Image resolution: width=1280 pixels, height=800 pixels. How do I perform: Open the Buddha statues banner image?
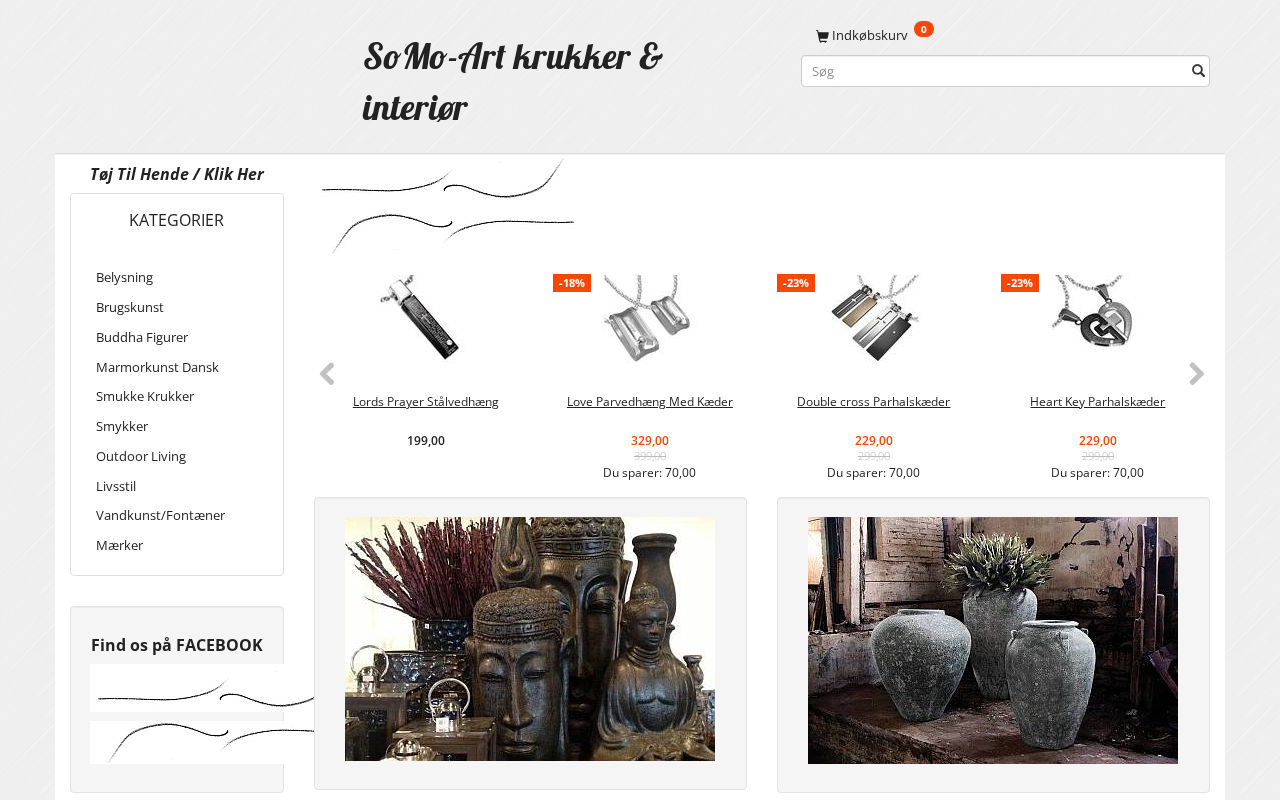coord(530,639)
